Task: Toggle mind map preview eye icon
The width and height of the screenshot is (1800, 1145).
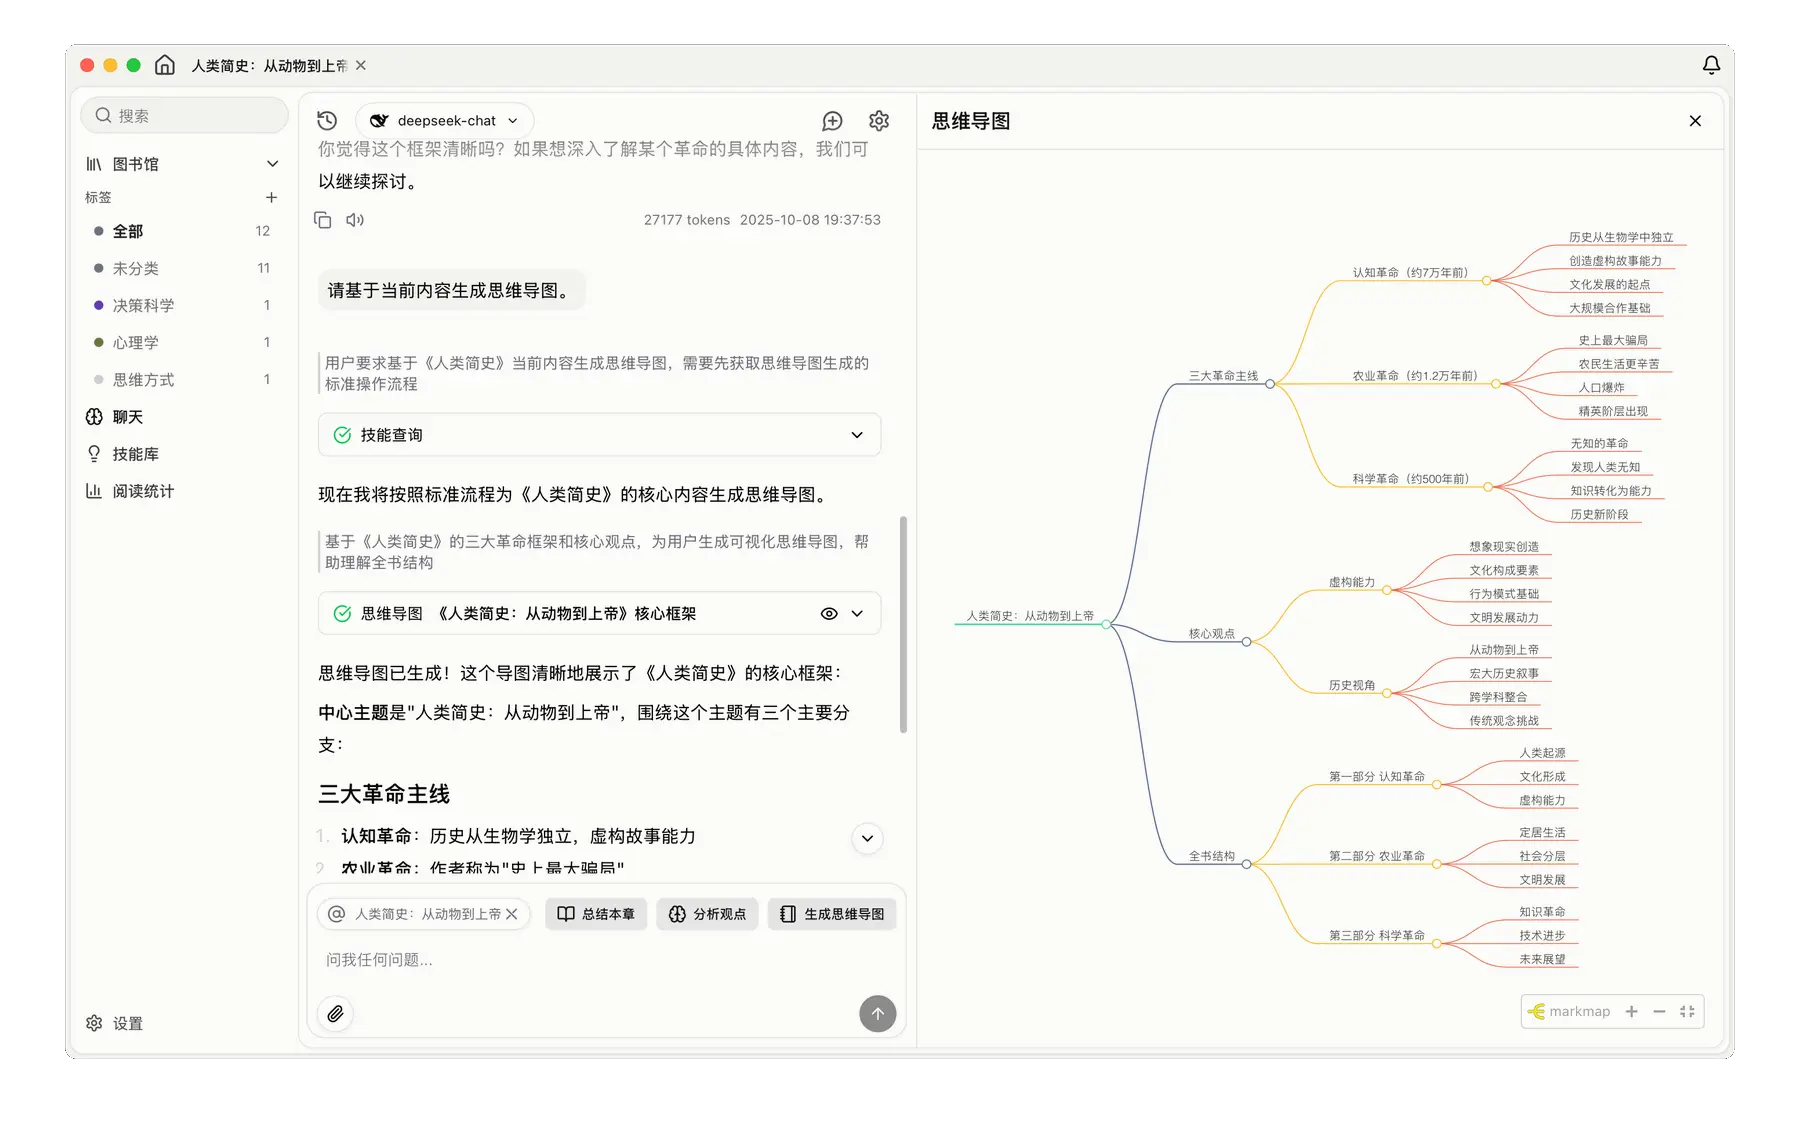Action: 829,614
